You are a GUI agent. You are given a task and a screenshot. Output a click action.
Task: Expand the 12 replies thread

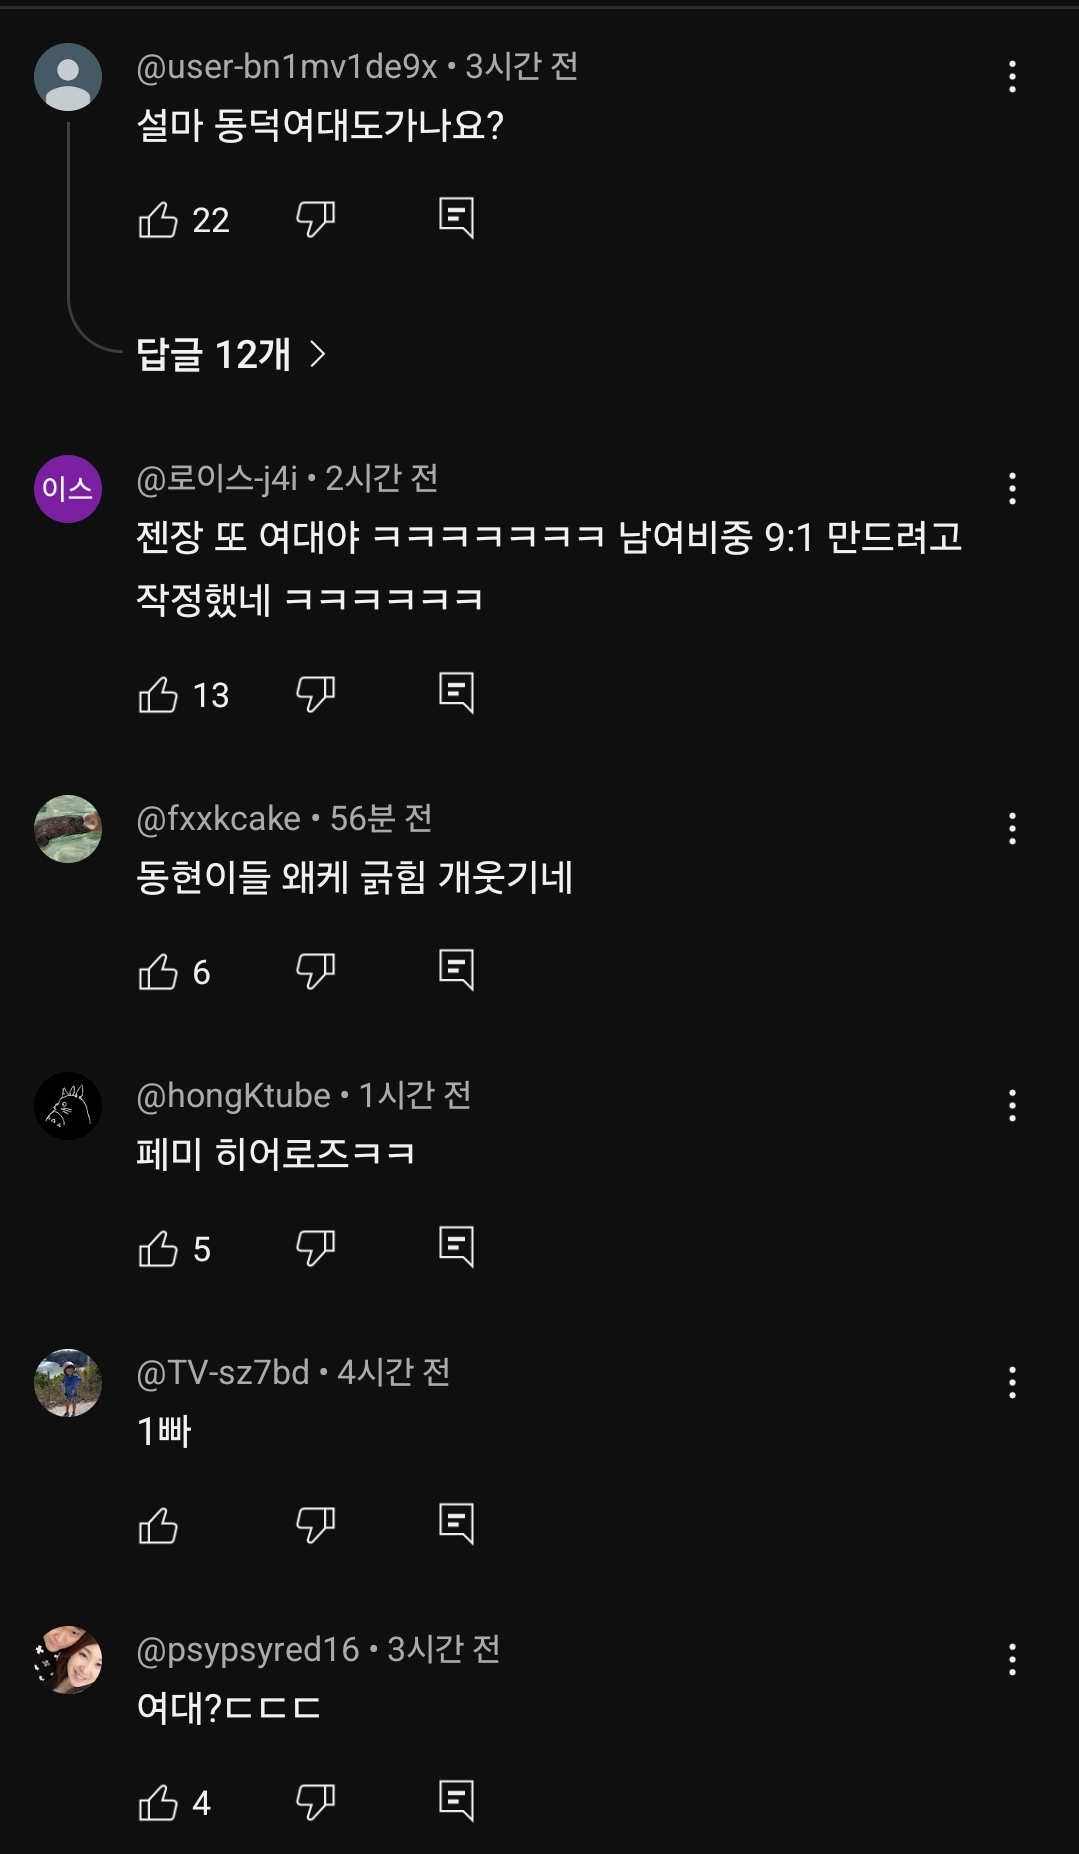tap(231, 354)
